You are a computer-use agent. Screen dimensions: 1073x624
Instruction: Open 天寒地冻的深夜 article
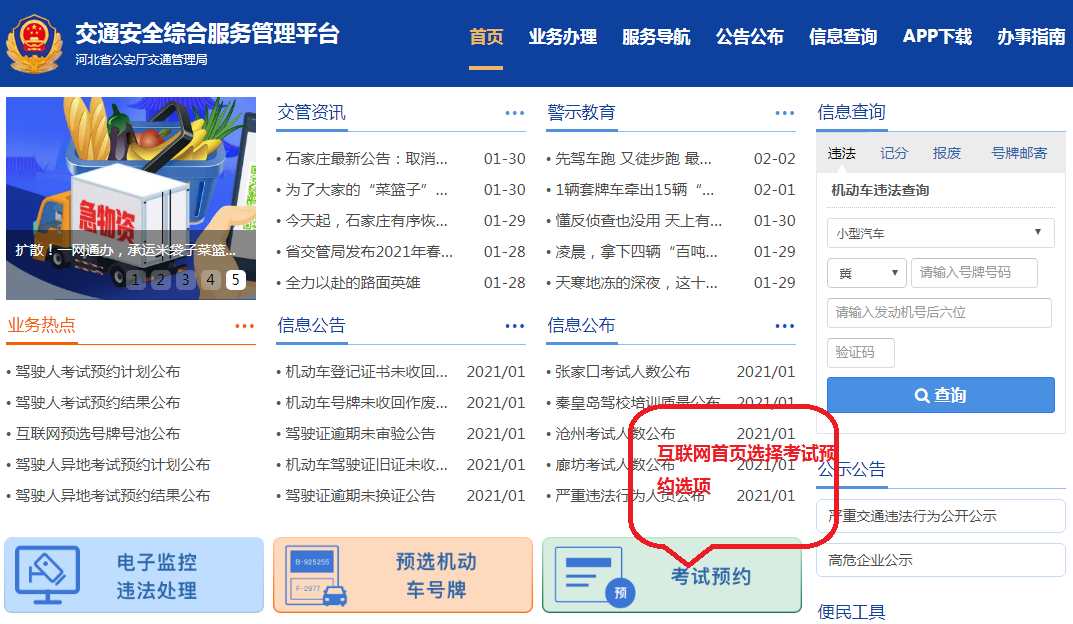pos(636,283)
